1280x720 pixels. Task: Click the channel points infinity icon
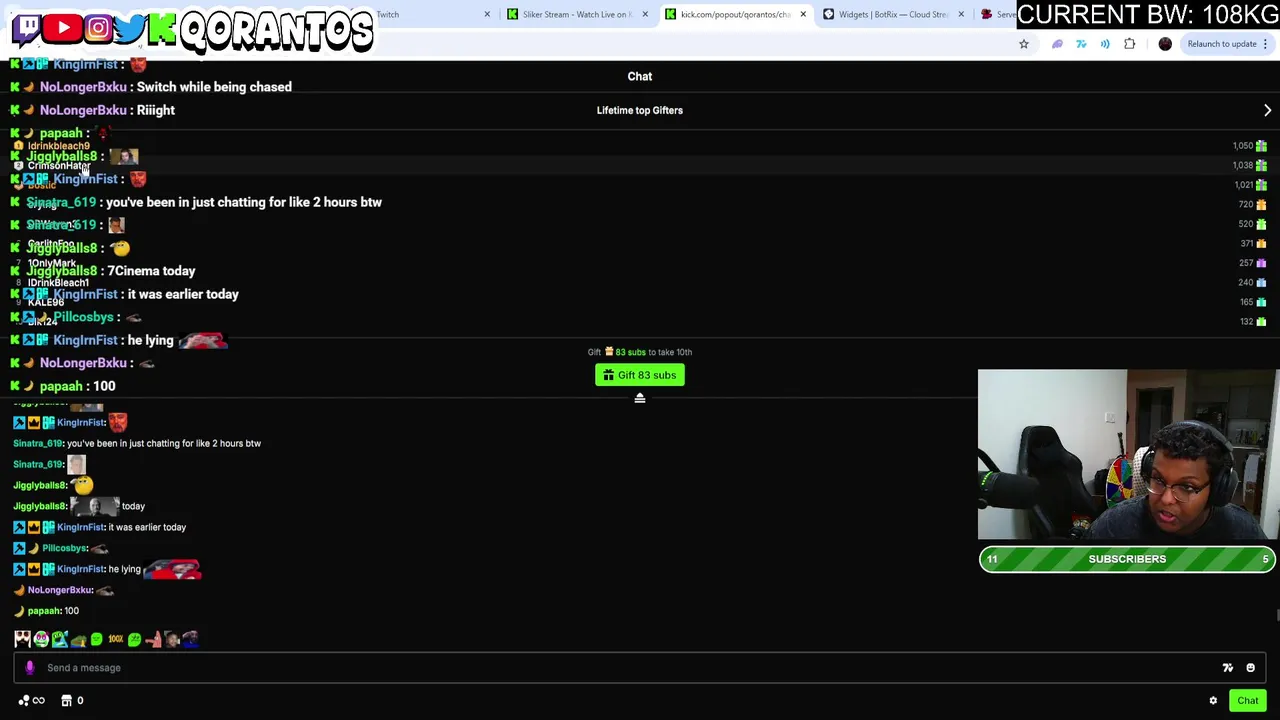(32, 701)
